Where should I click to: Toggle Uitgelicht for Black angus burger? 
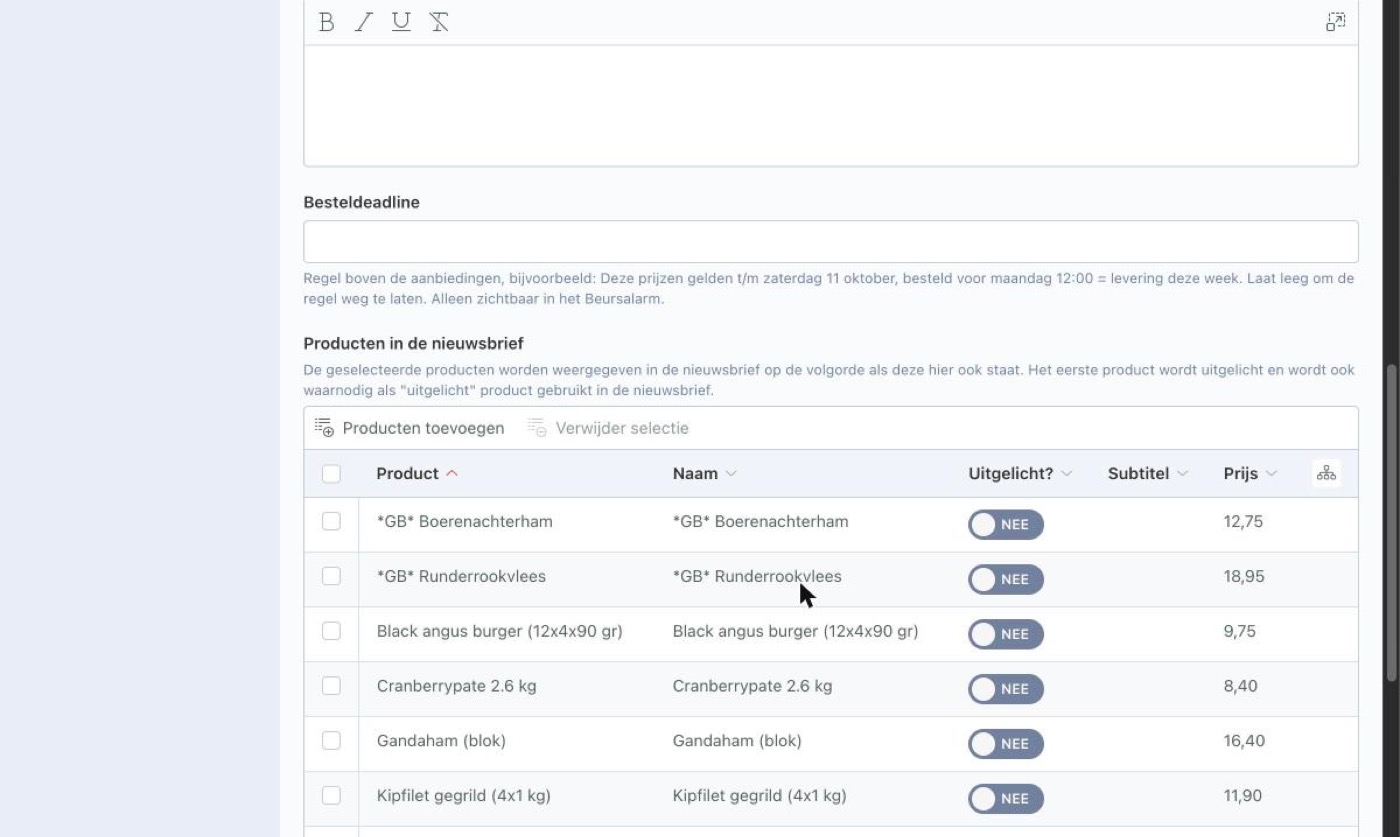point(1005,634)
